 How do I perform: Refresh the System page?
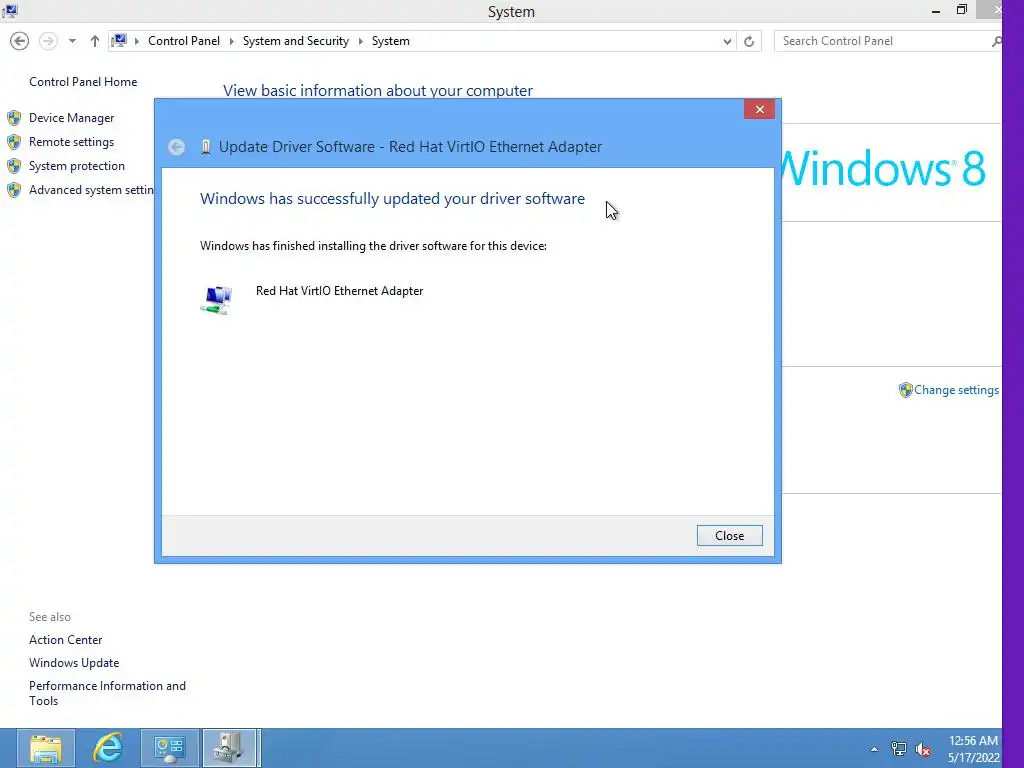(x=749, y=41)
